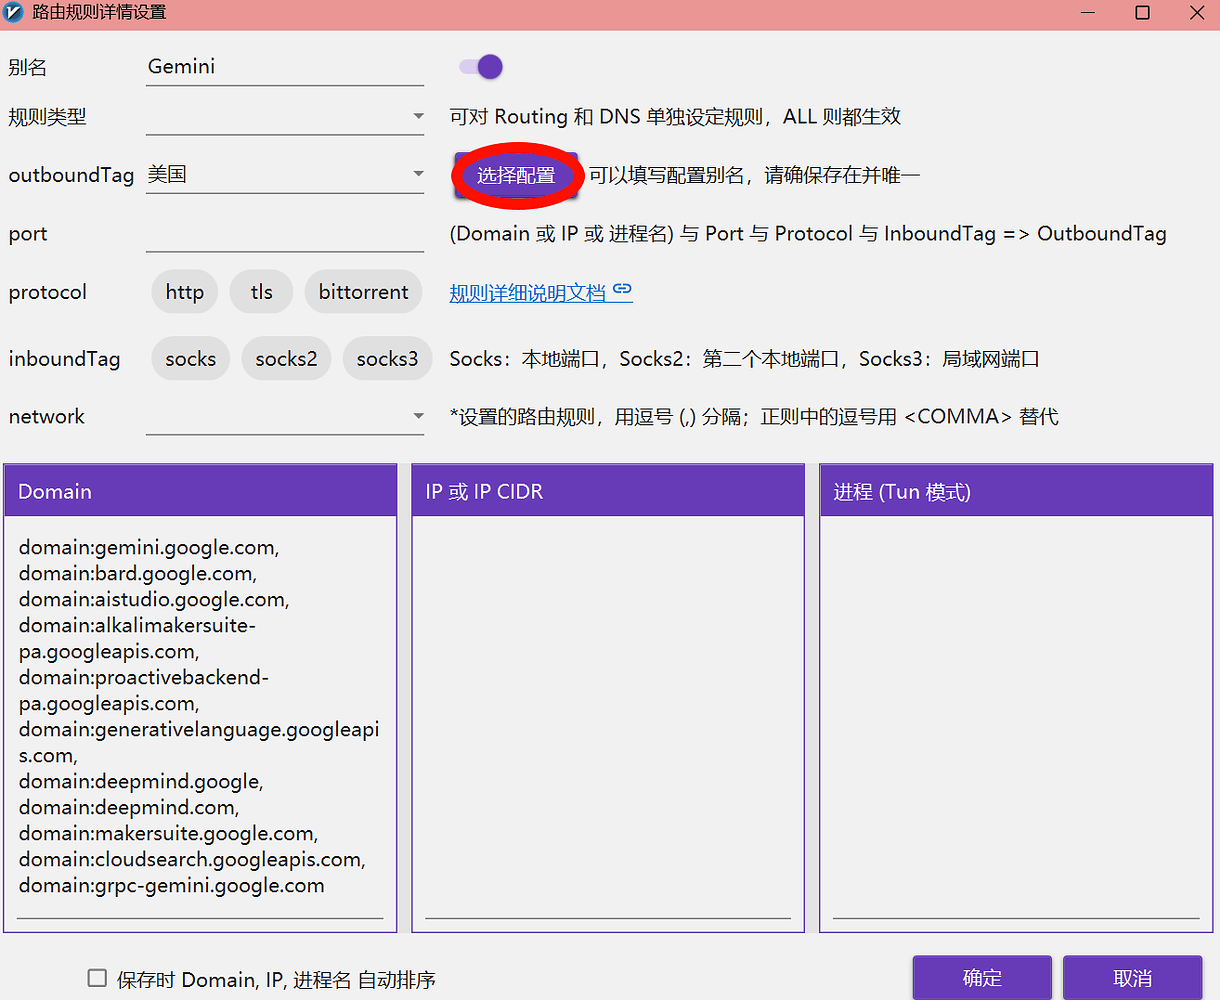The height and width of the screenshot is (1000, 1220).
Task: Toggle the socks inboundTag chip
Action: point(191,359)
